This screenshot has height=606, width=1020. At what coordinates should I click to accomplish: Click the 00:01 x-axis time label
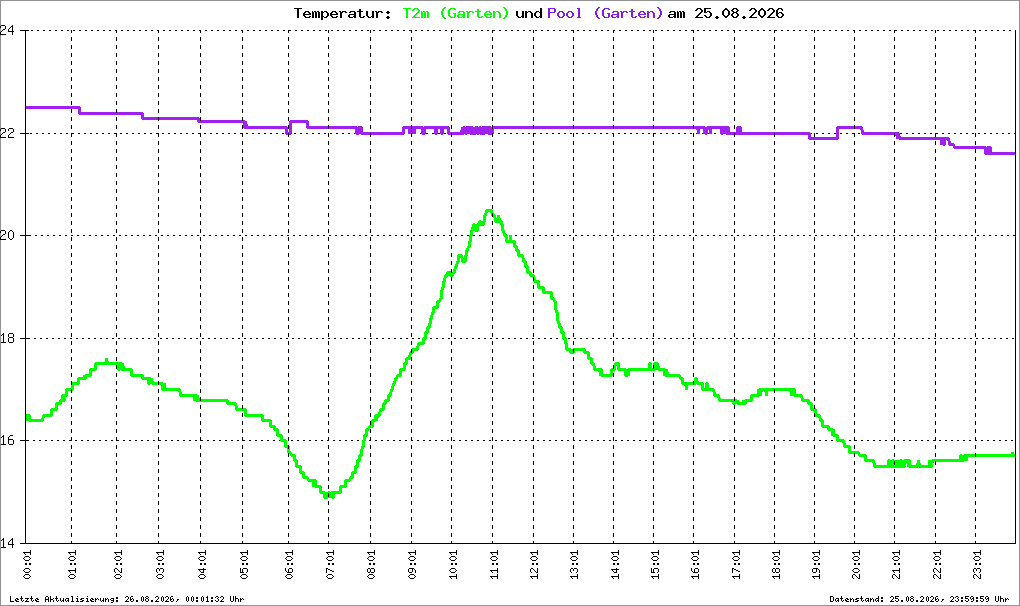coord(27,564)
